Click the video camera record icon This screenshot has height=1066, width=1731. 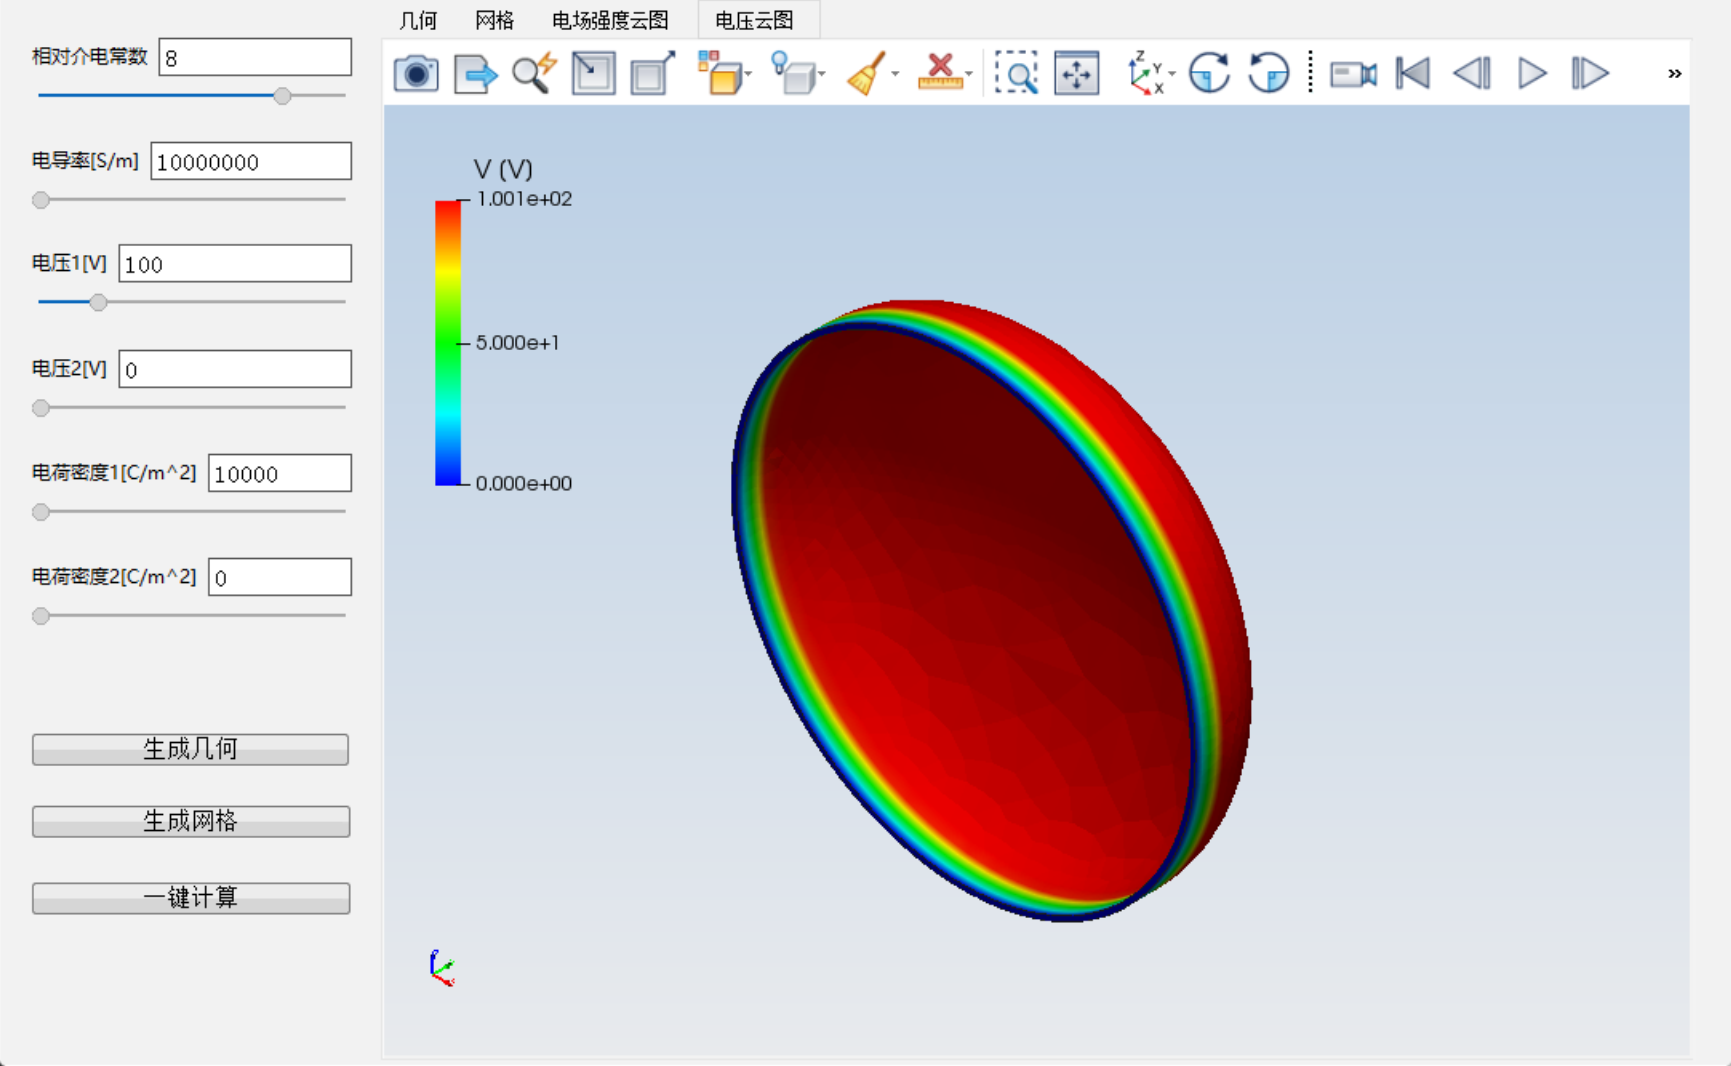point(1353,74)
